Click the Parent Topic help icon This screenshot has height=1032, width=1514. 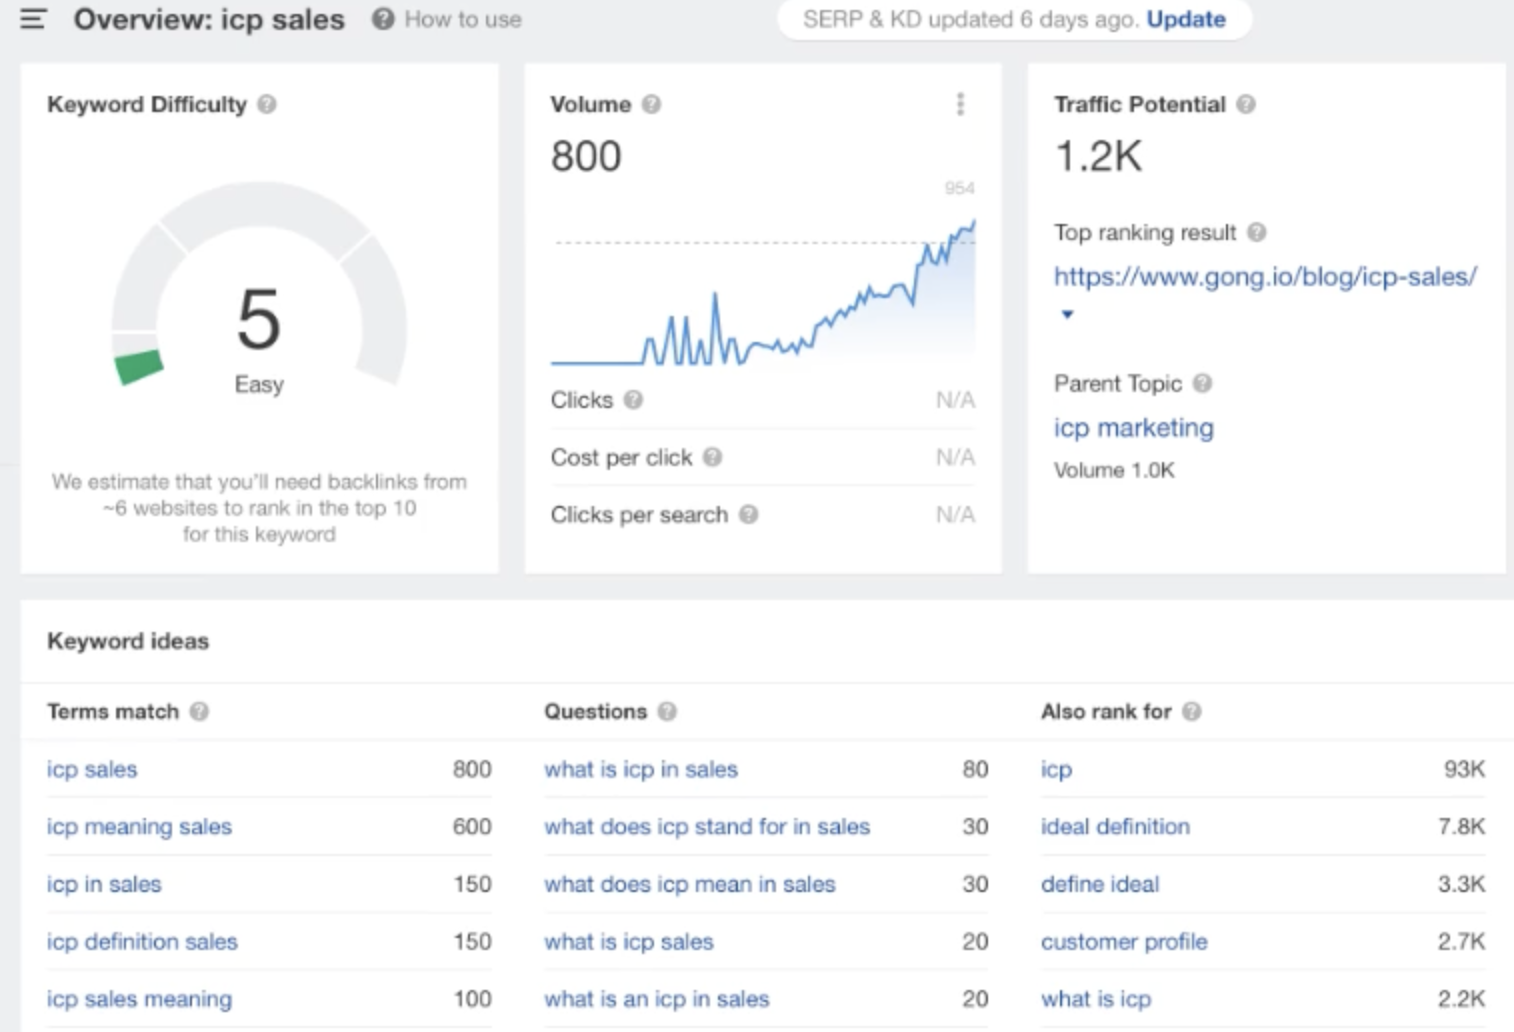coord(1203,383)
